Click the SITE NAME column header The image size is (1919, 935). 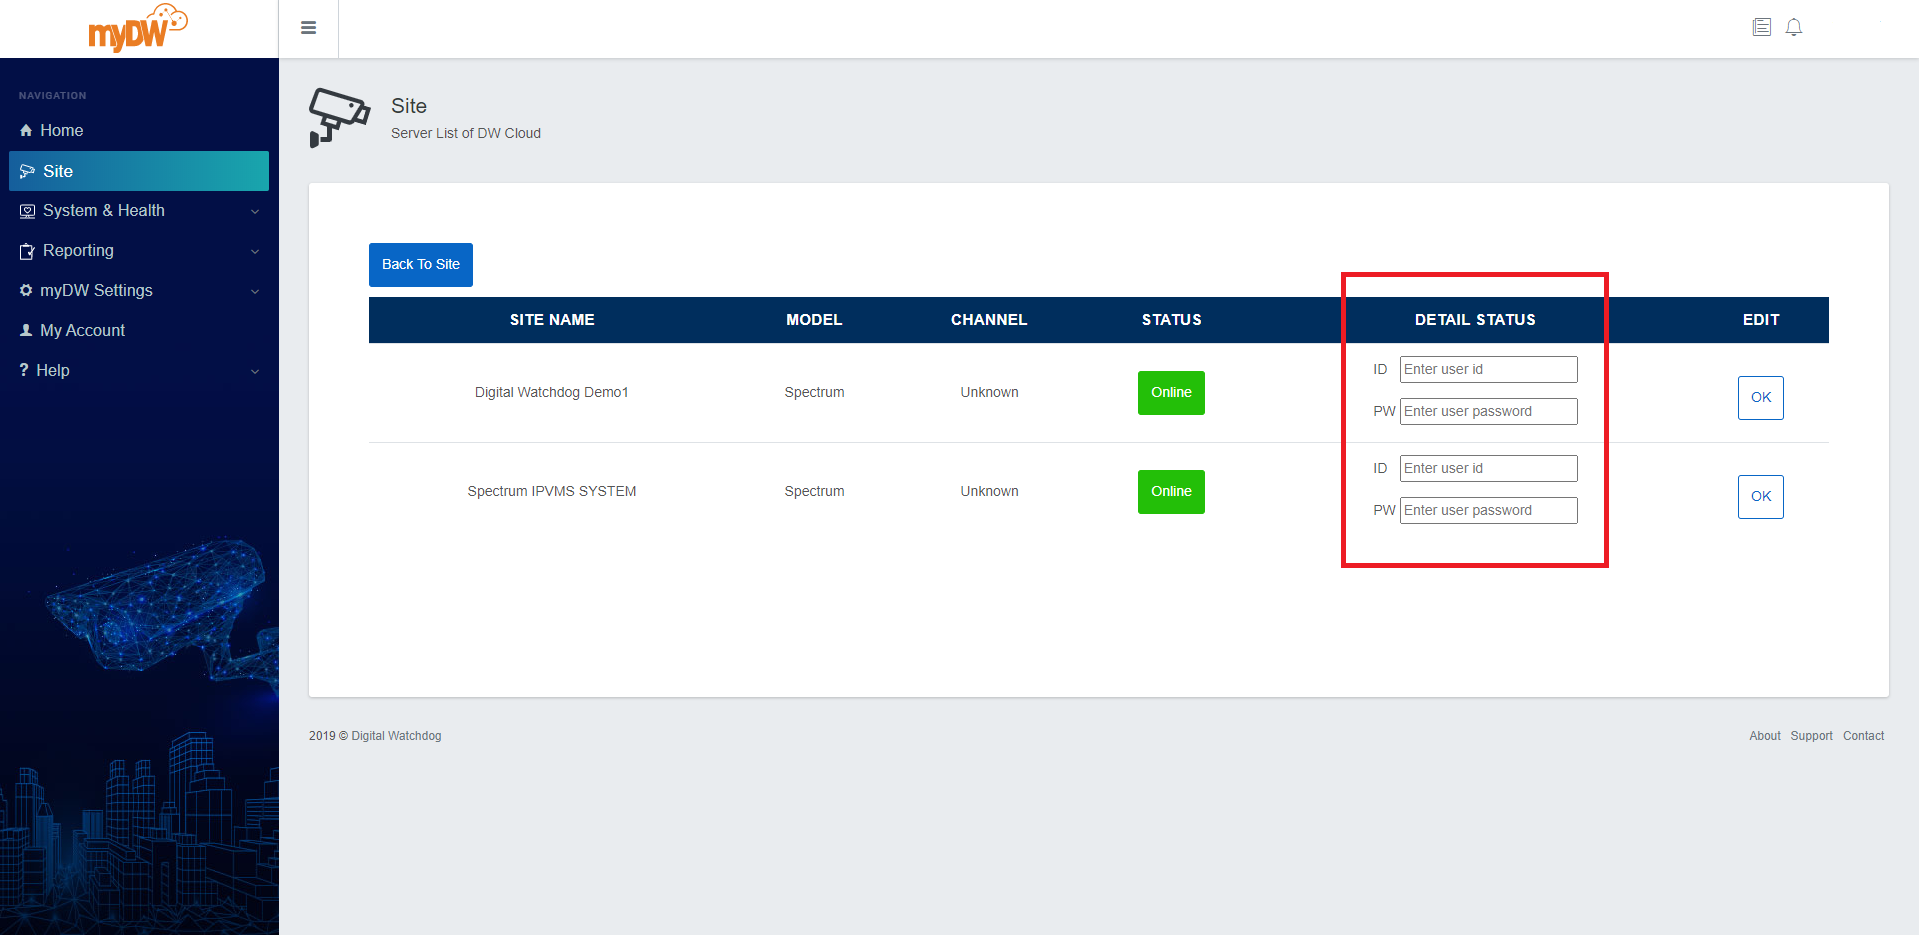click(552, 320)
